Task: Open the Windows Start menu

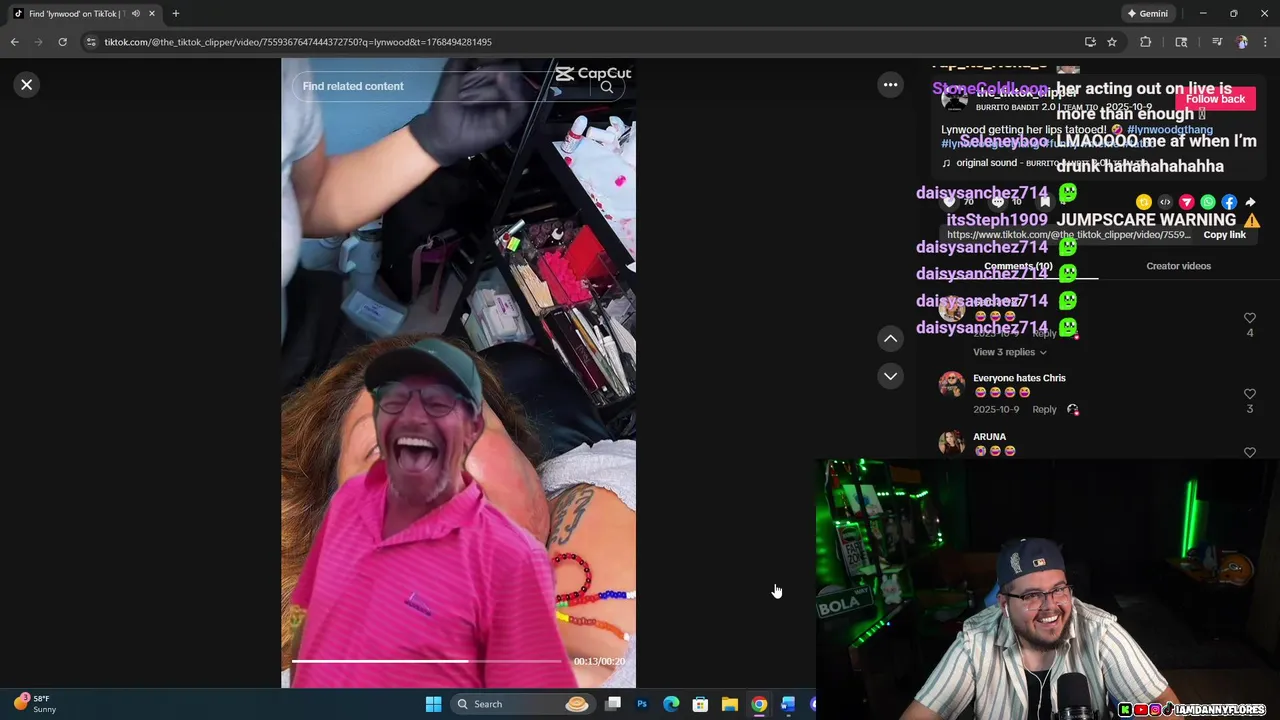Action: point(433,704)
